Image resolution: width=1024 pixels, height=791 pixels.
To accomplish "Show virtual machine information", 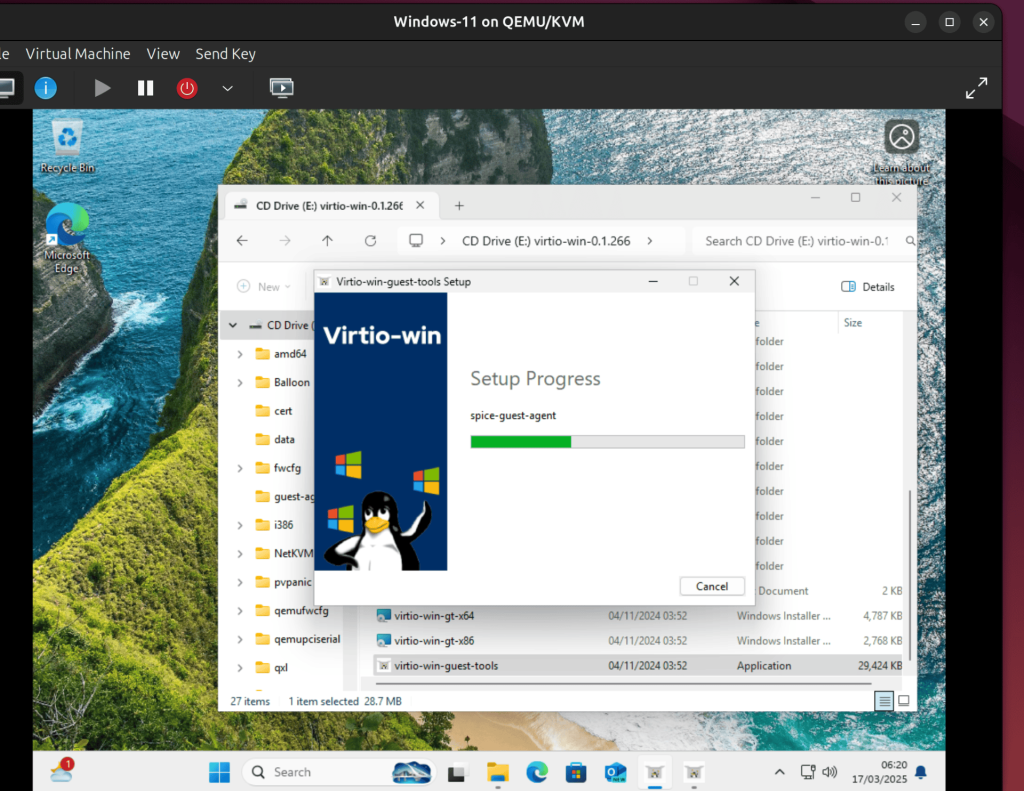I will pos(45,88).
